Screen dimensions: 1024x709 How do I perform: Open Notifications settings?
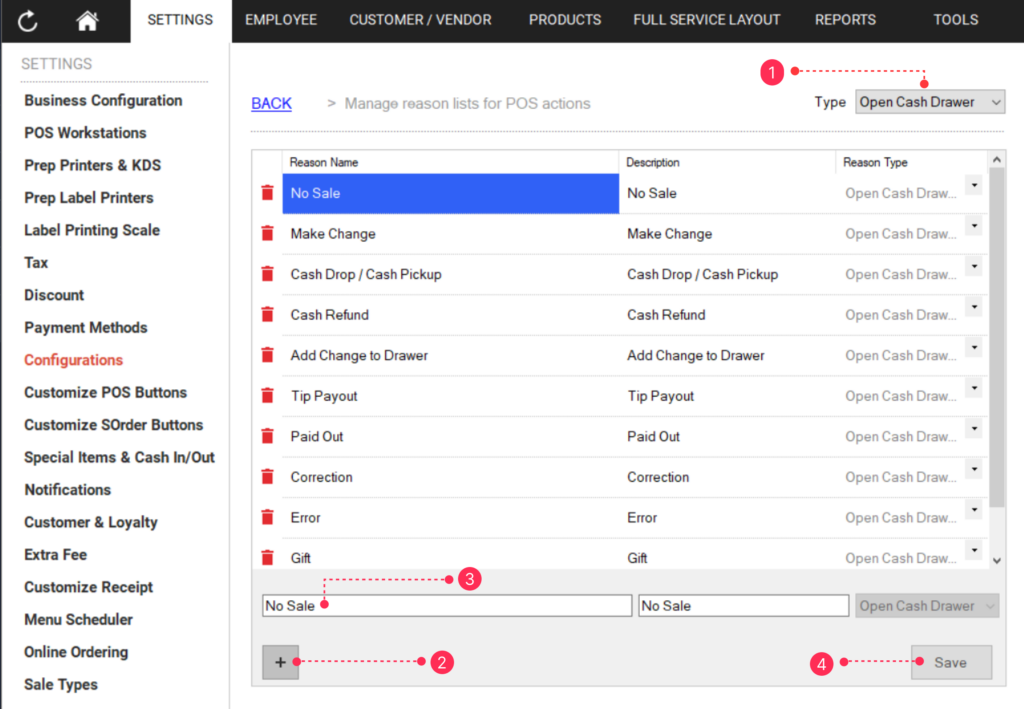click(x=68, y=490)
